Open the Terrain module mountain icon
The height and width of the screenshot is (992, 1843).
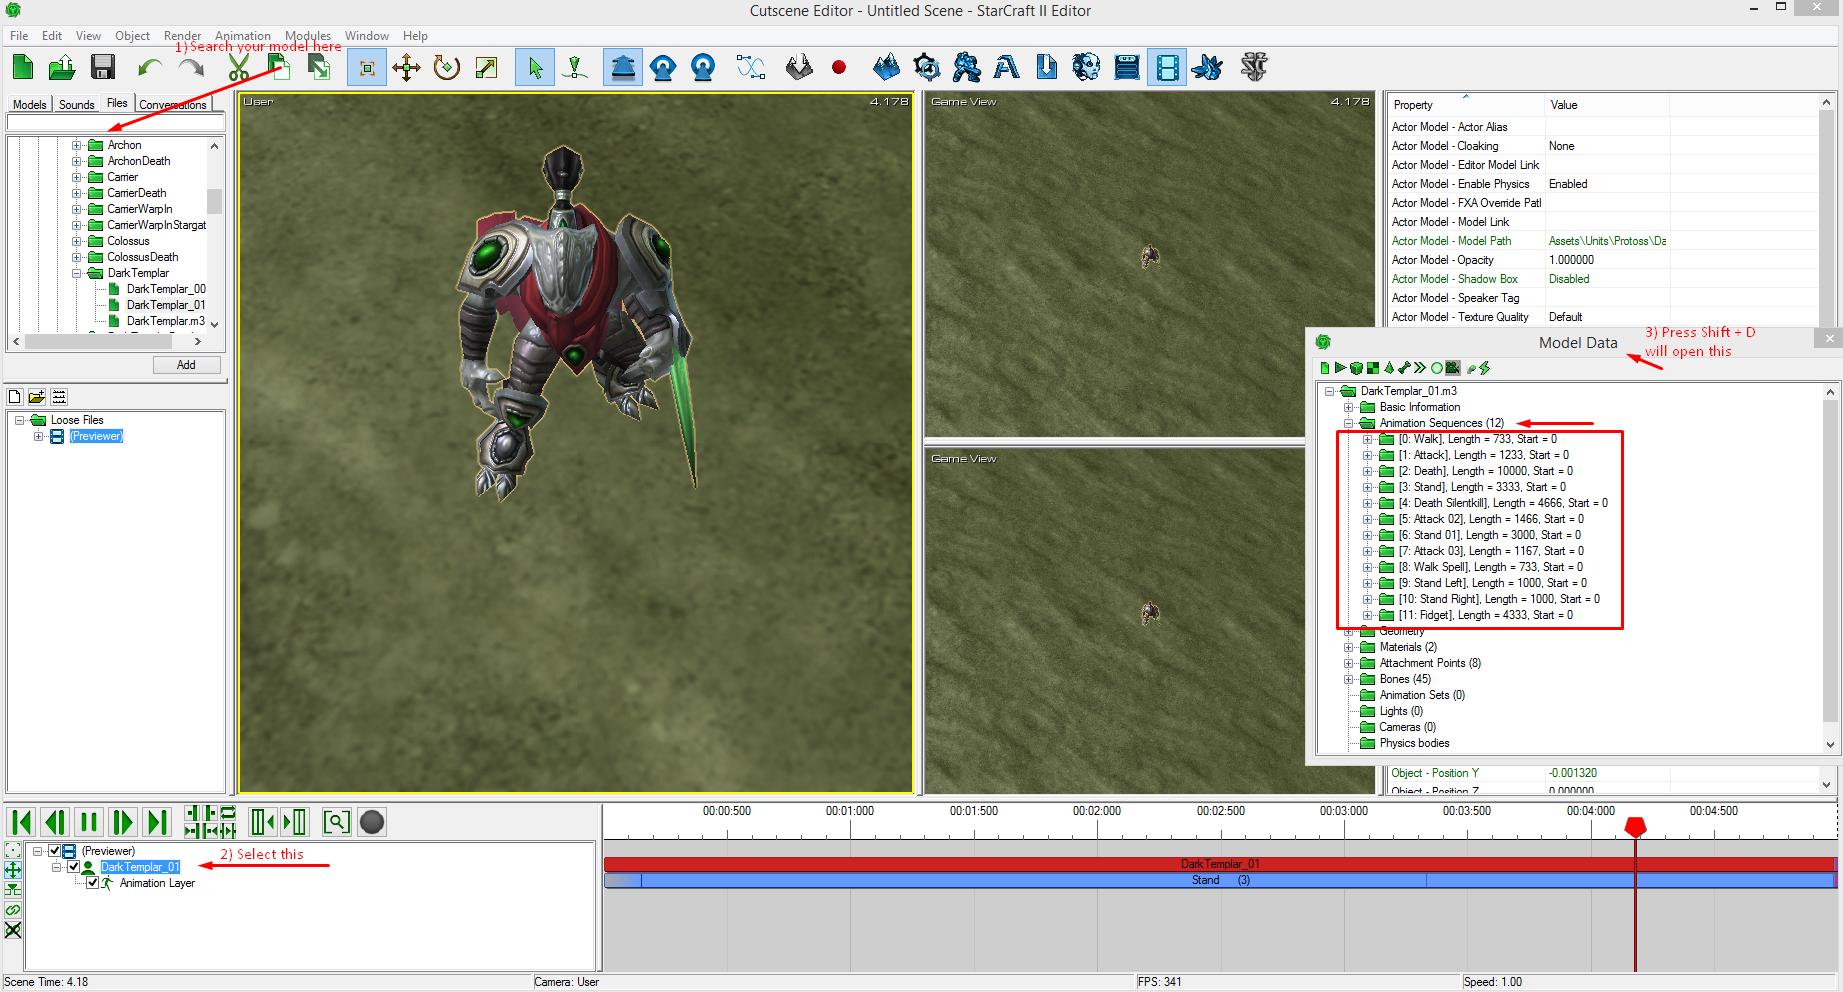click(886, 67)
